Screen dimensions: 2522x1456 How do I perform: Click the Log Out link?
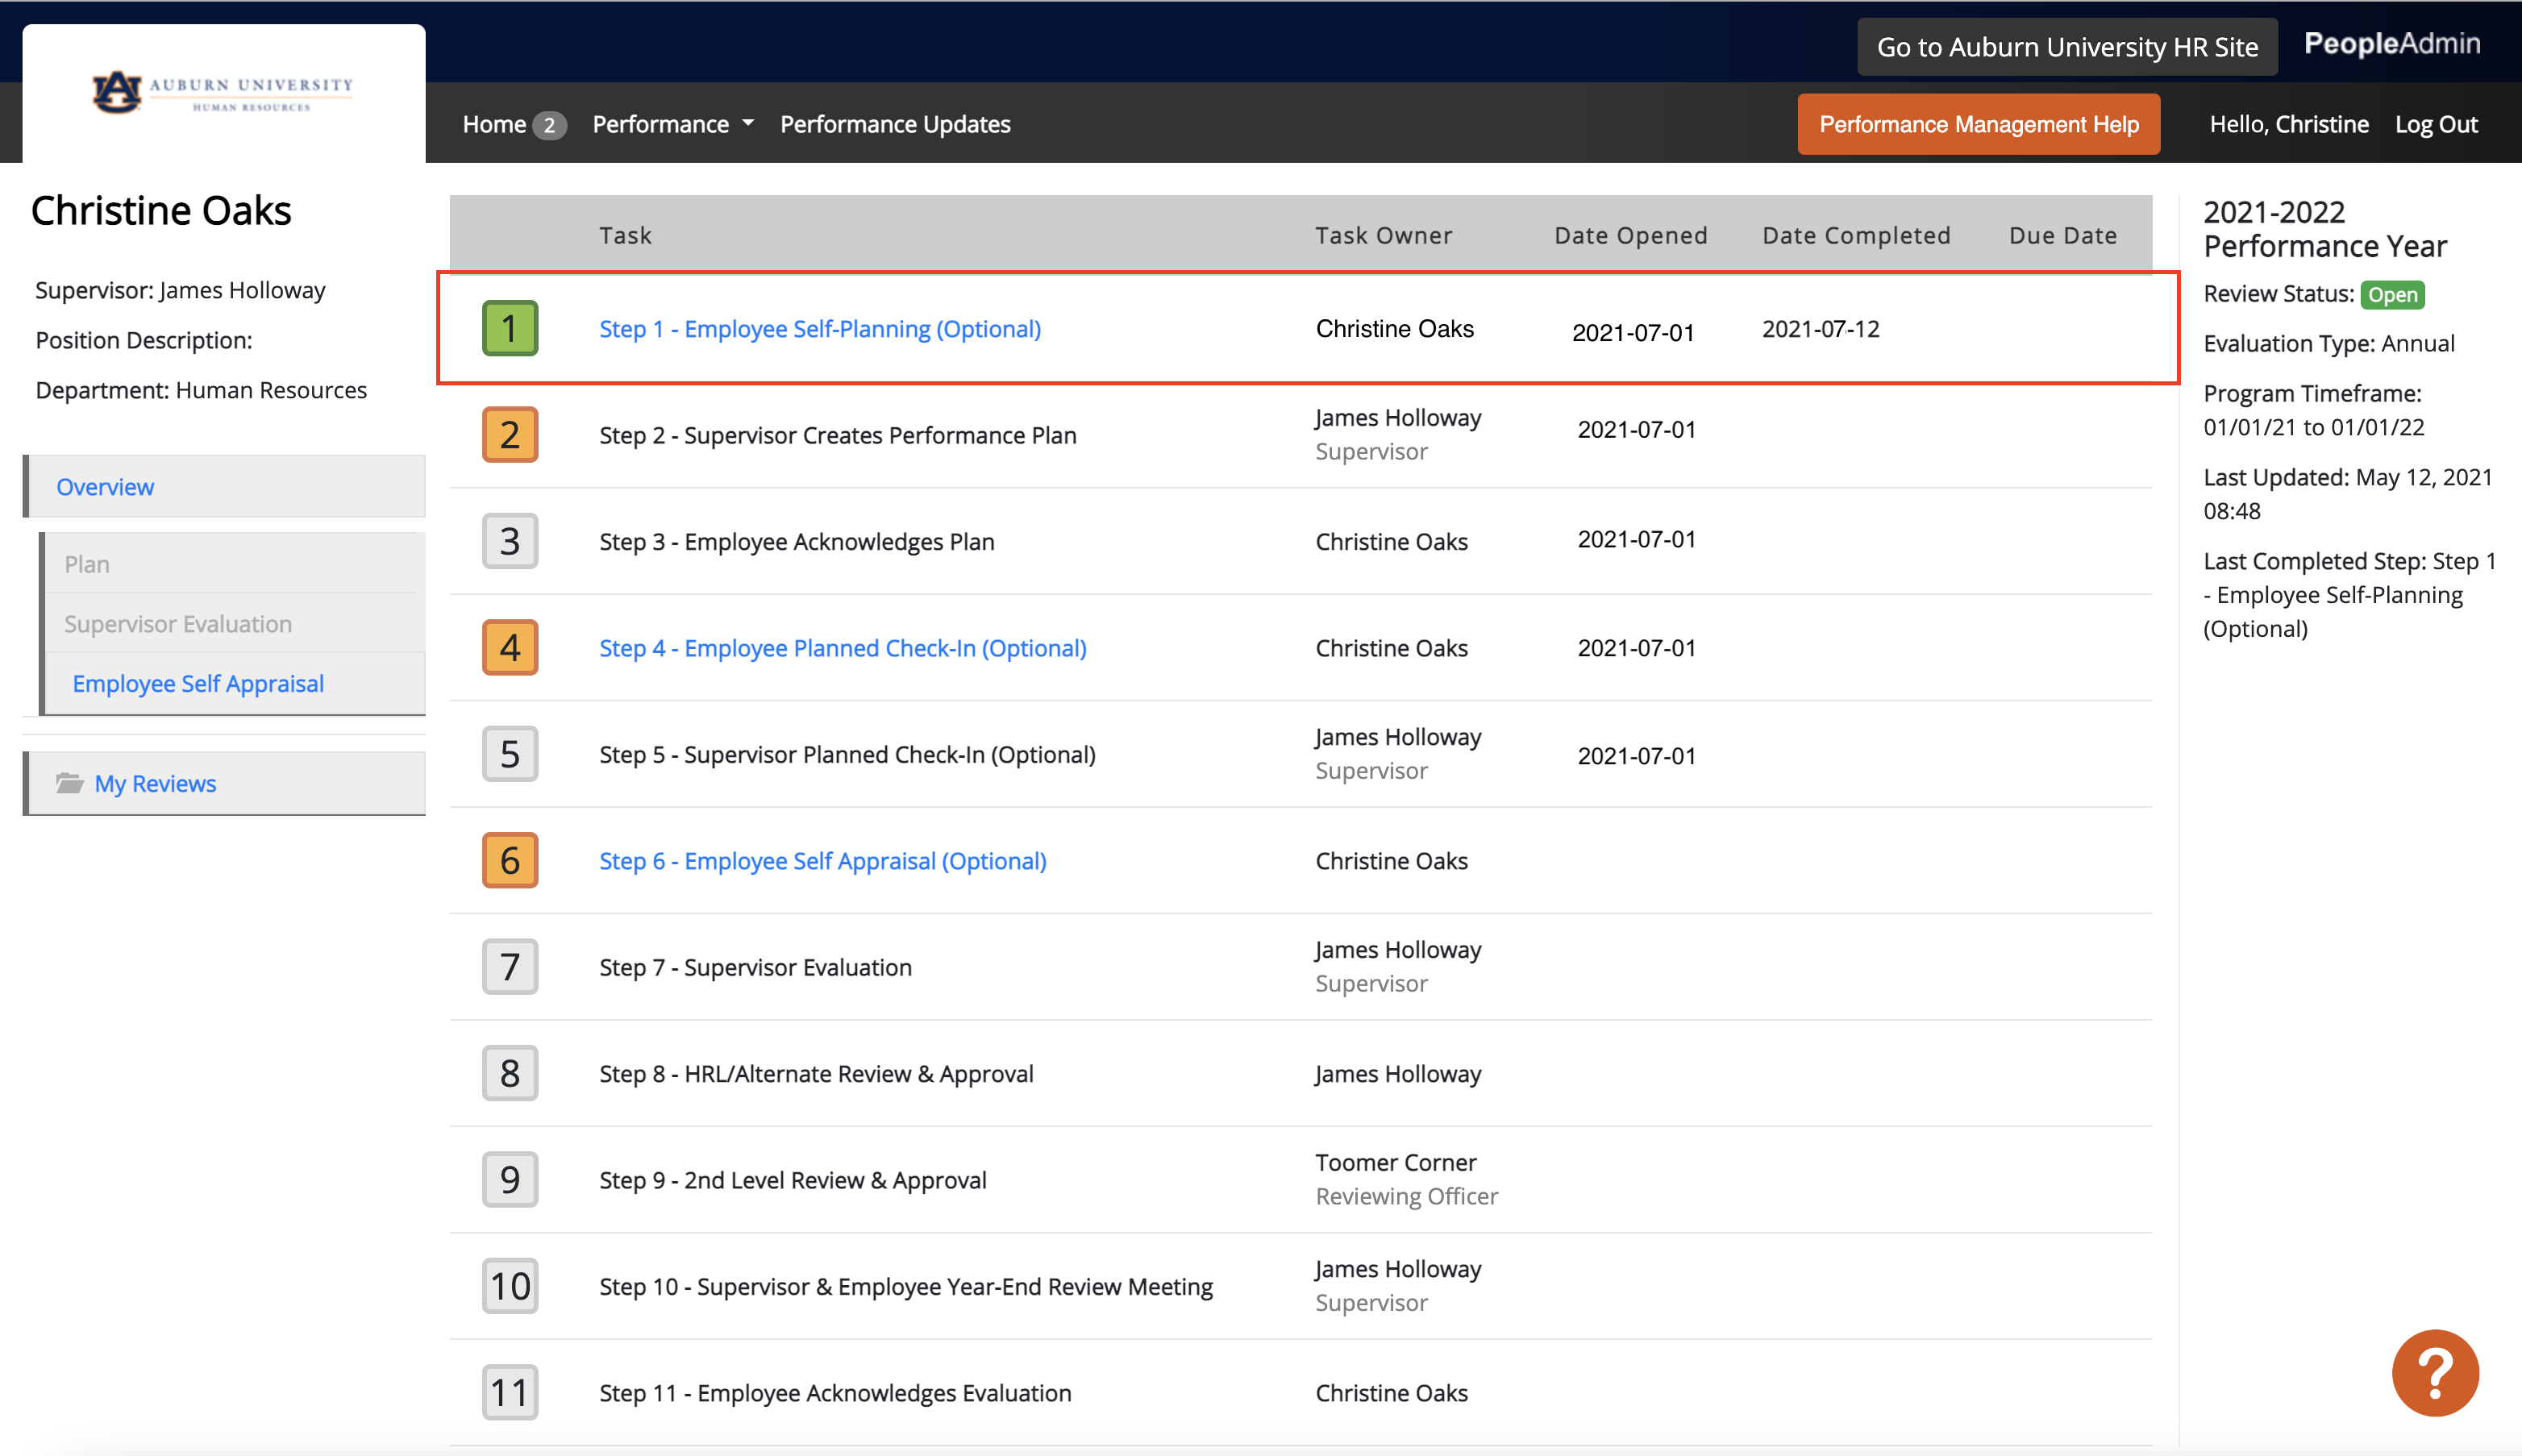(2436, 124)
